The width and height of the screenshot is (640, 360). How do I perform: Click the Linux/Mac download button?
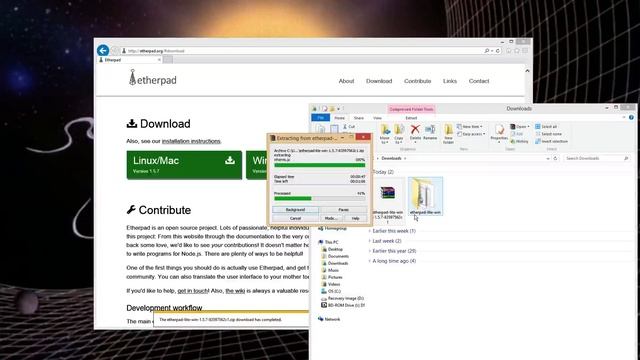point(184,165)
